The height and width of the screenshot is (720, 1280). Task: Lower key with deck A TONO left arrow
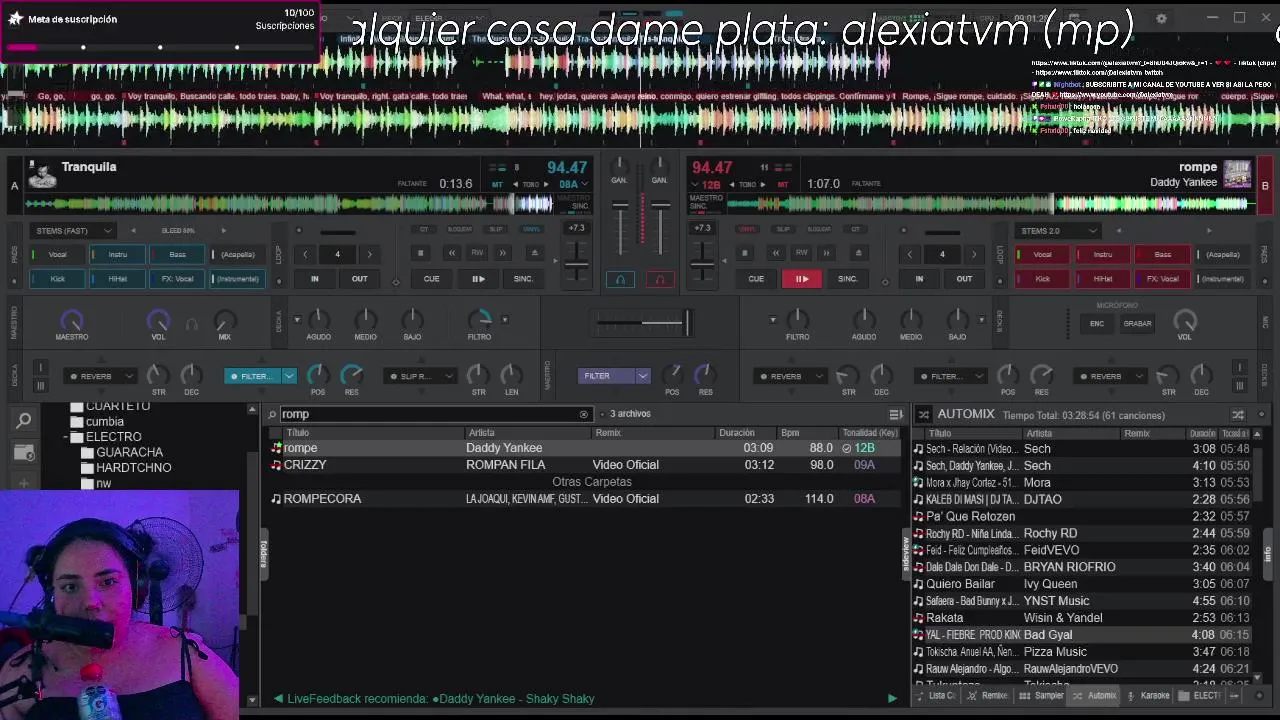point(517,184)
